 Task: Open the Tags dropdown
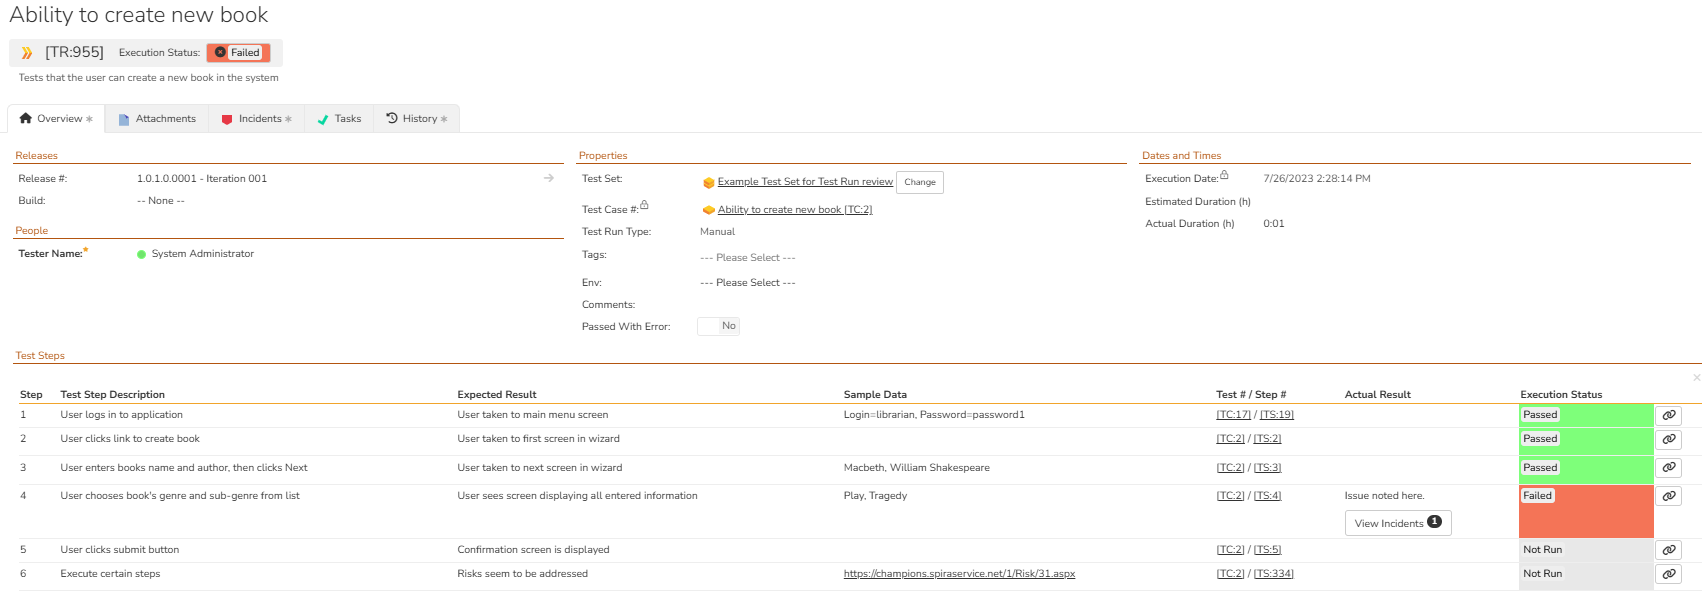point(748,258)
